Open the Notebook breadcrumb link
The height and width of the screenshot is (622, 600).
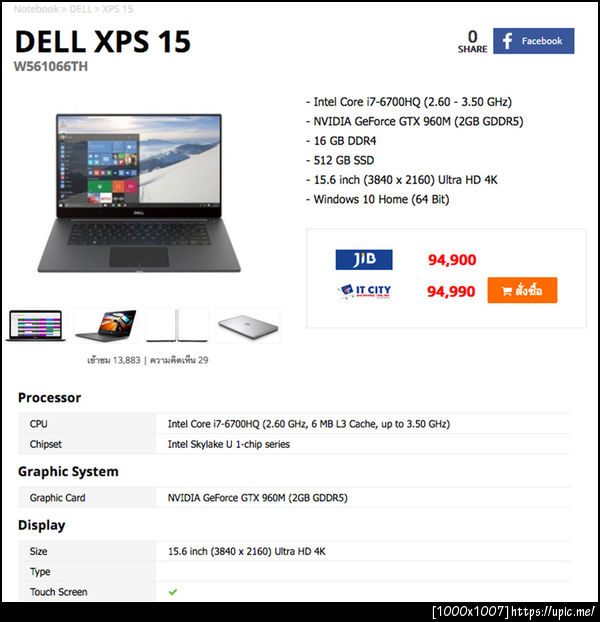pyautogui.click(x=36, y=9)
